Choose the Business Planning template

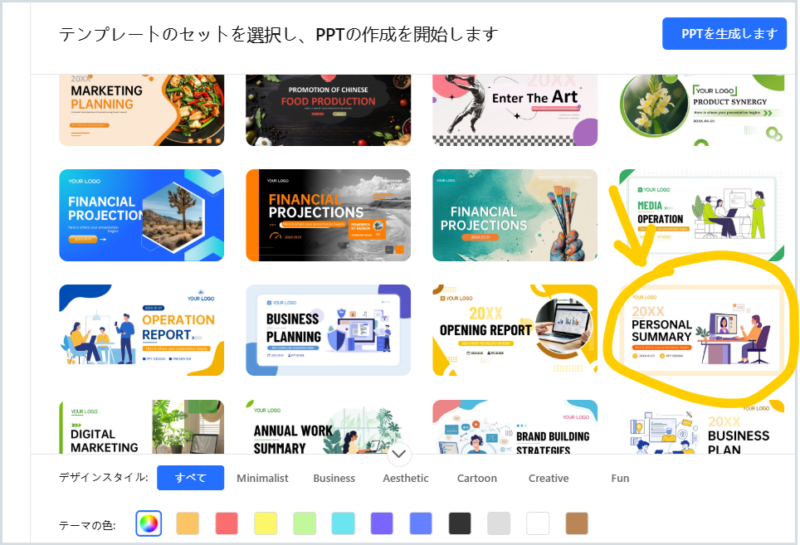(328, 330)
